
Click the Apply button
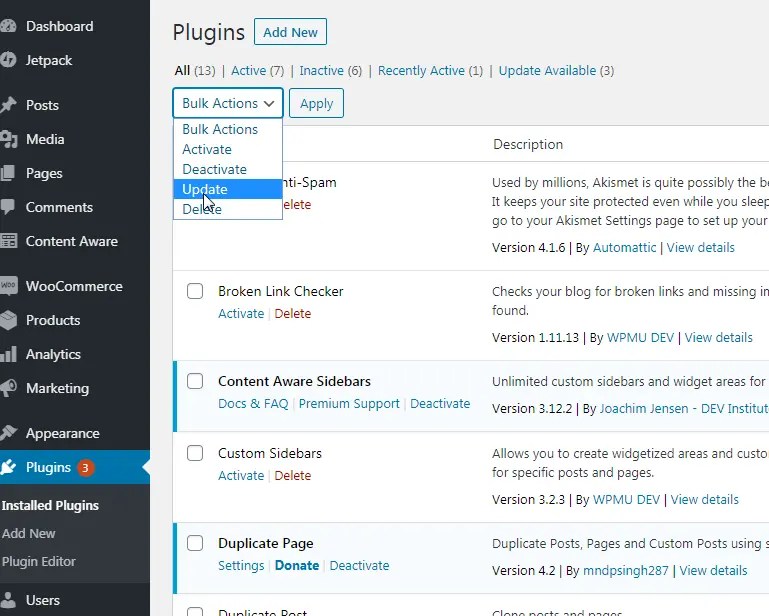(x=316, y=103)
